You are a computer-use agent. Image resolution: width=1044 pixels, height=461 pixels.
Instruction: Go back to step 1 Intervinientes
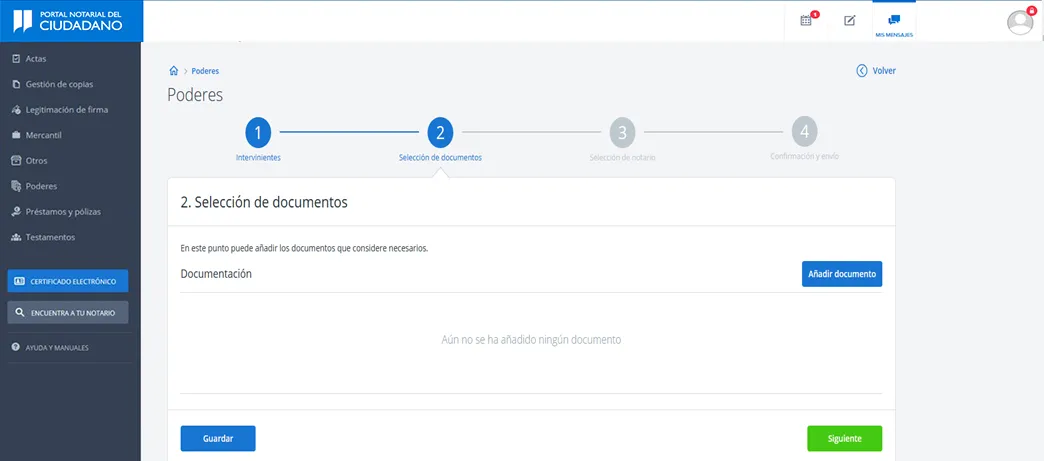click(x=258, y=133)
